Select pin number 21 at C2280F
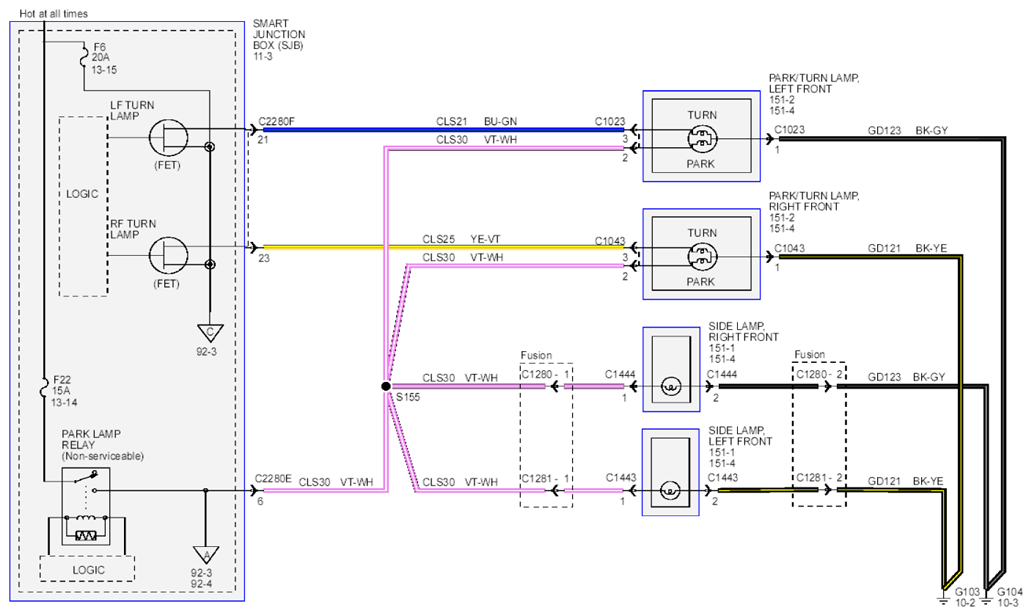Image resolution: width=1033 pixels, height=616 pixels. pos(263,140)
